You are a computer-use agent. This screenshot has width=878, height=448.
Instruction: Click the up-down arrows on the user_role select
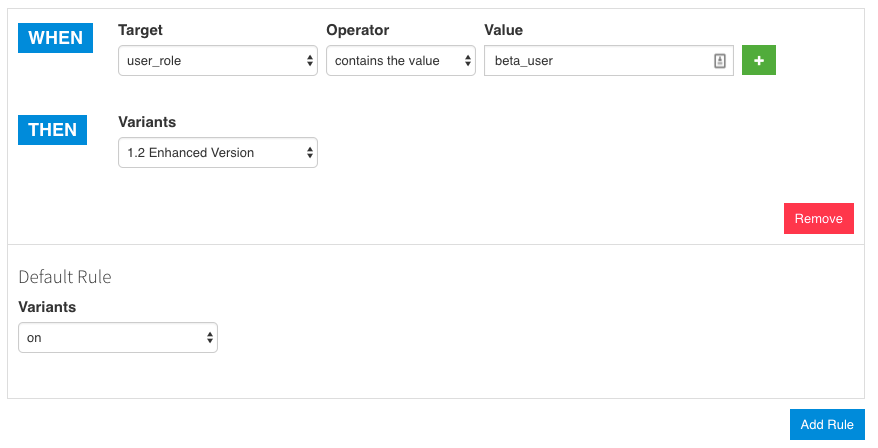coord(310,61)
